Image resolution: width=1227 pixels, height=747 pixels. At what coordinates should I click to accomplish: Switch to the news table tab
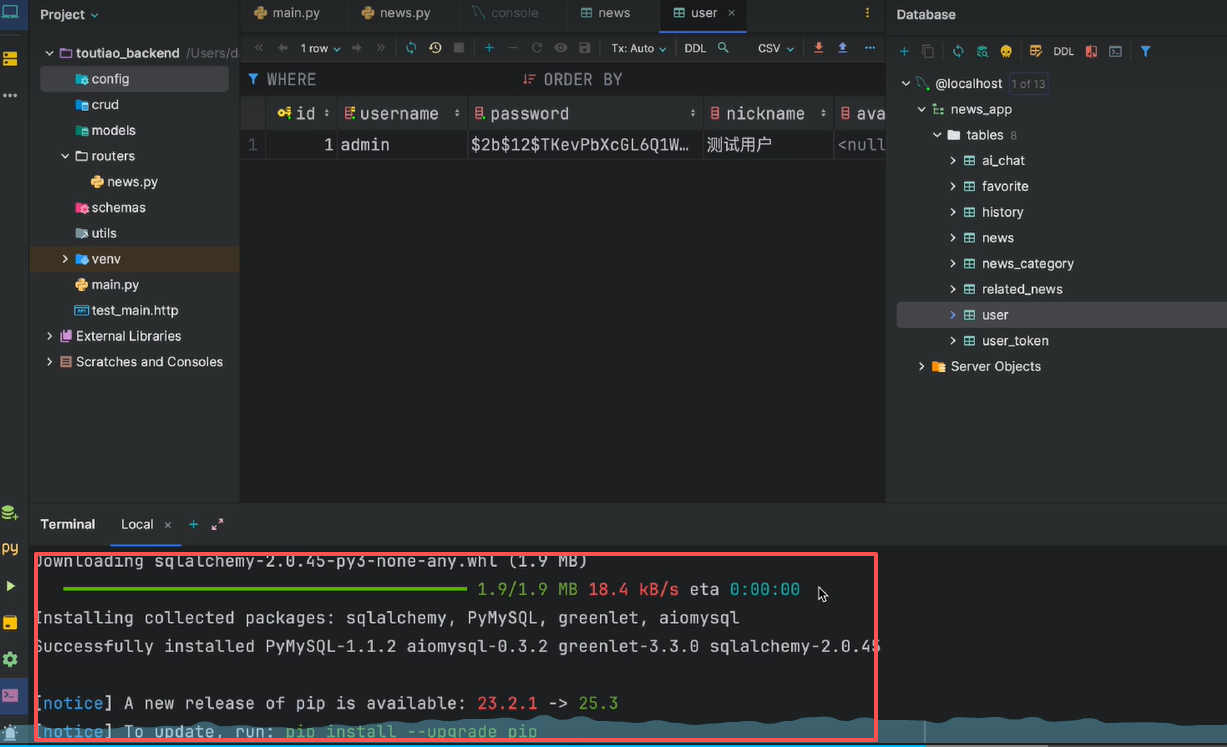coord(605,13)
